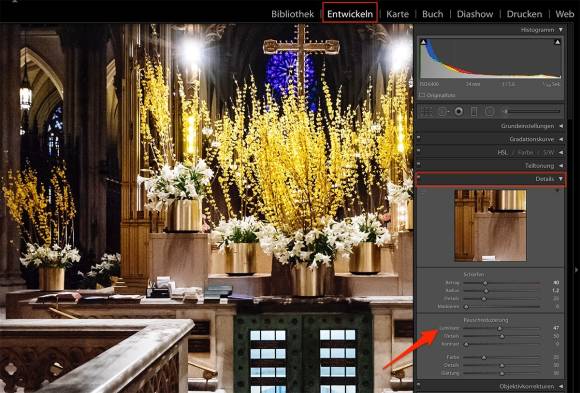
Task: Click the Details slider under Schärfen
Action: point(502,299)
